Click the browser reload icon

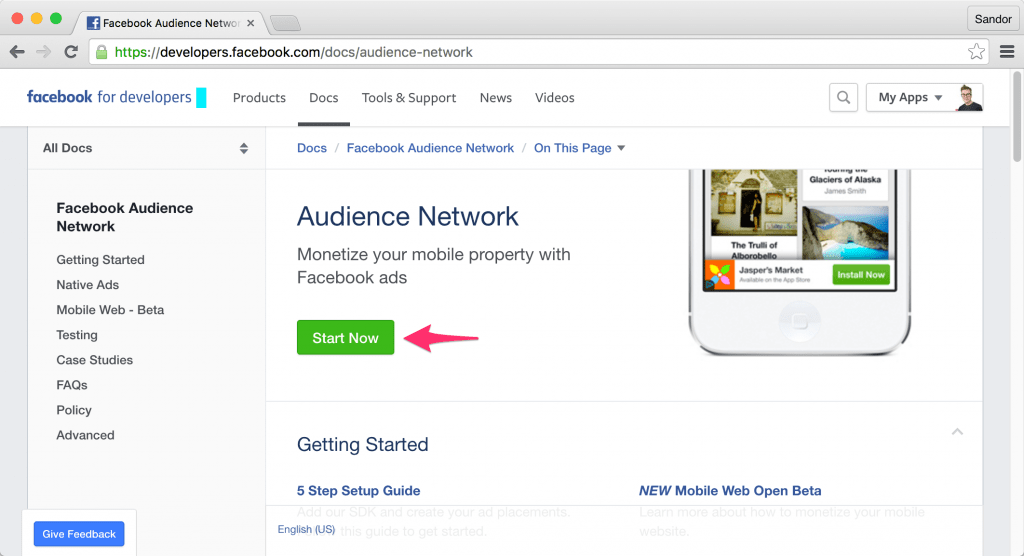(71, 52)
